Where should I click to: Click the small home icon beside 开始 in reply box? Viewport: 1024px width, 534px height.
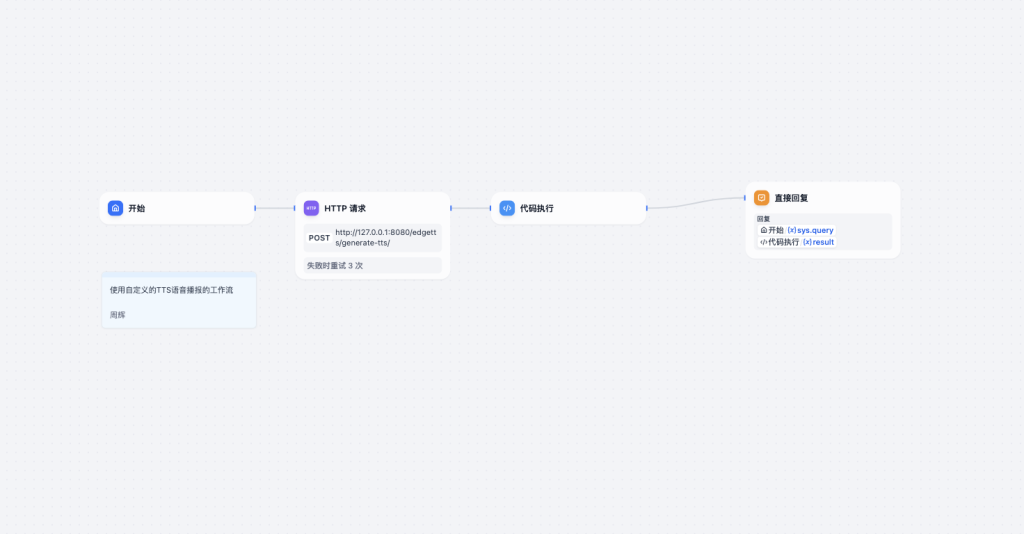763,230
